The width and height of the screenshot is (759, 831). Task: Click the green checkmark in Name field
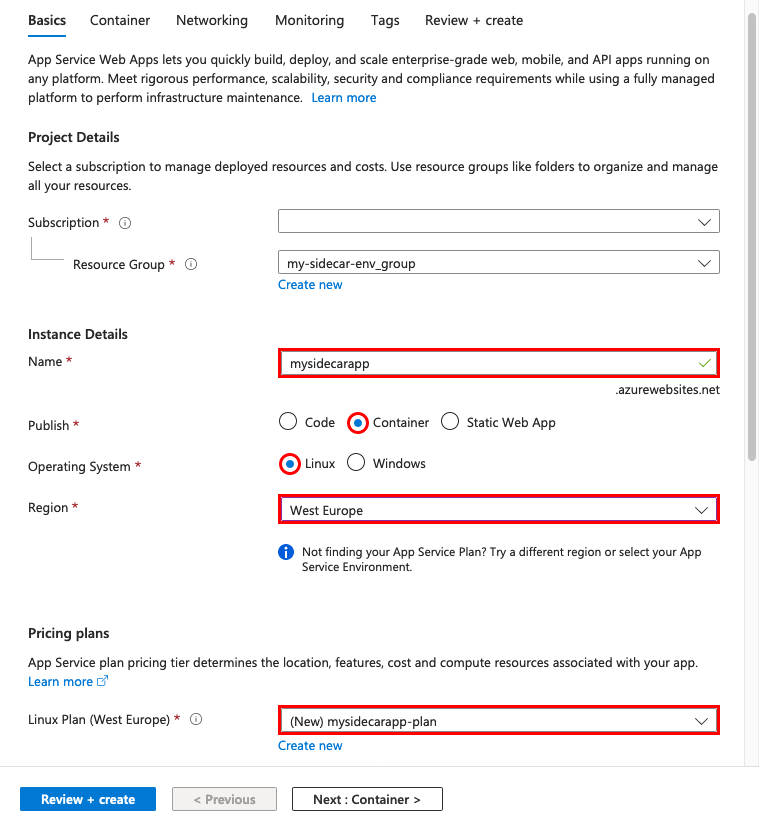(704, 363)
